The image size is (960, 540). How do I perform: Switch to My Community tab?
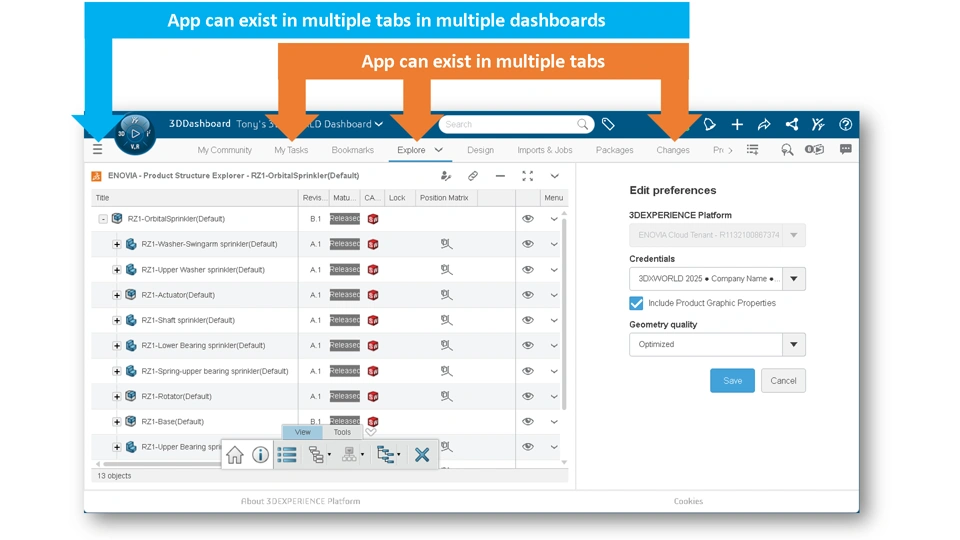225,150
